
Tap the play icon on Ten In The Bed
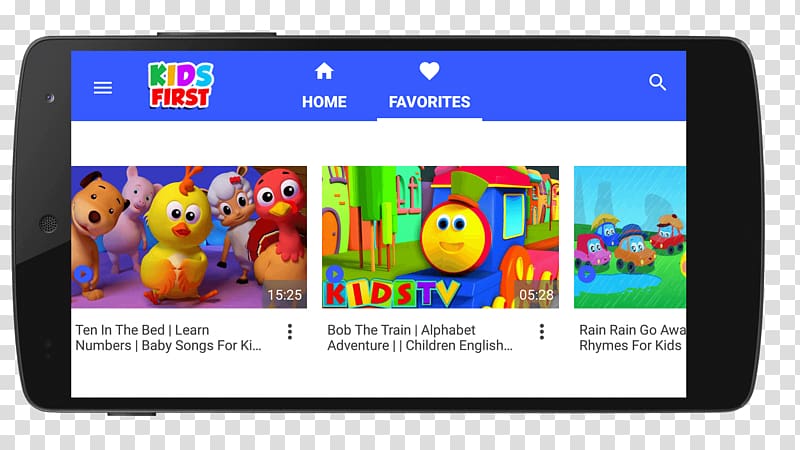pyautogui.click(x=83, y=274)
